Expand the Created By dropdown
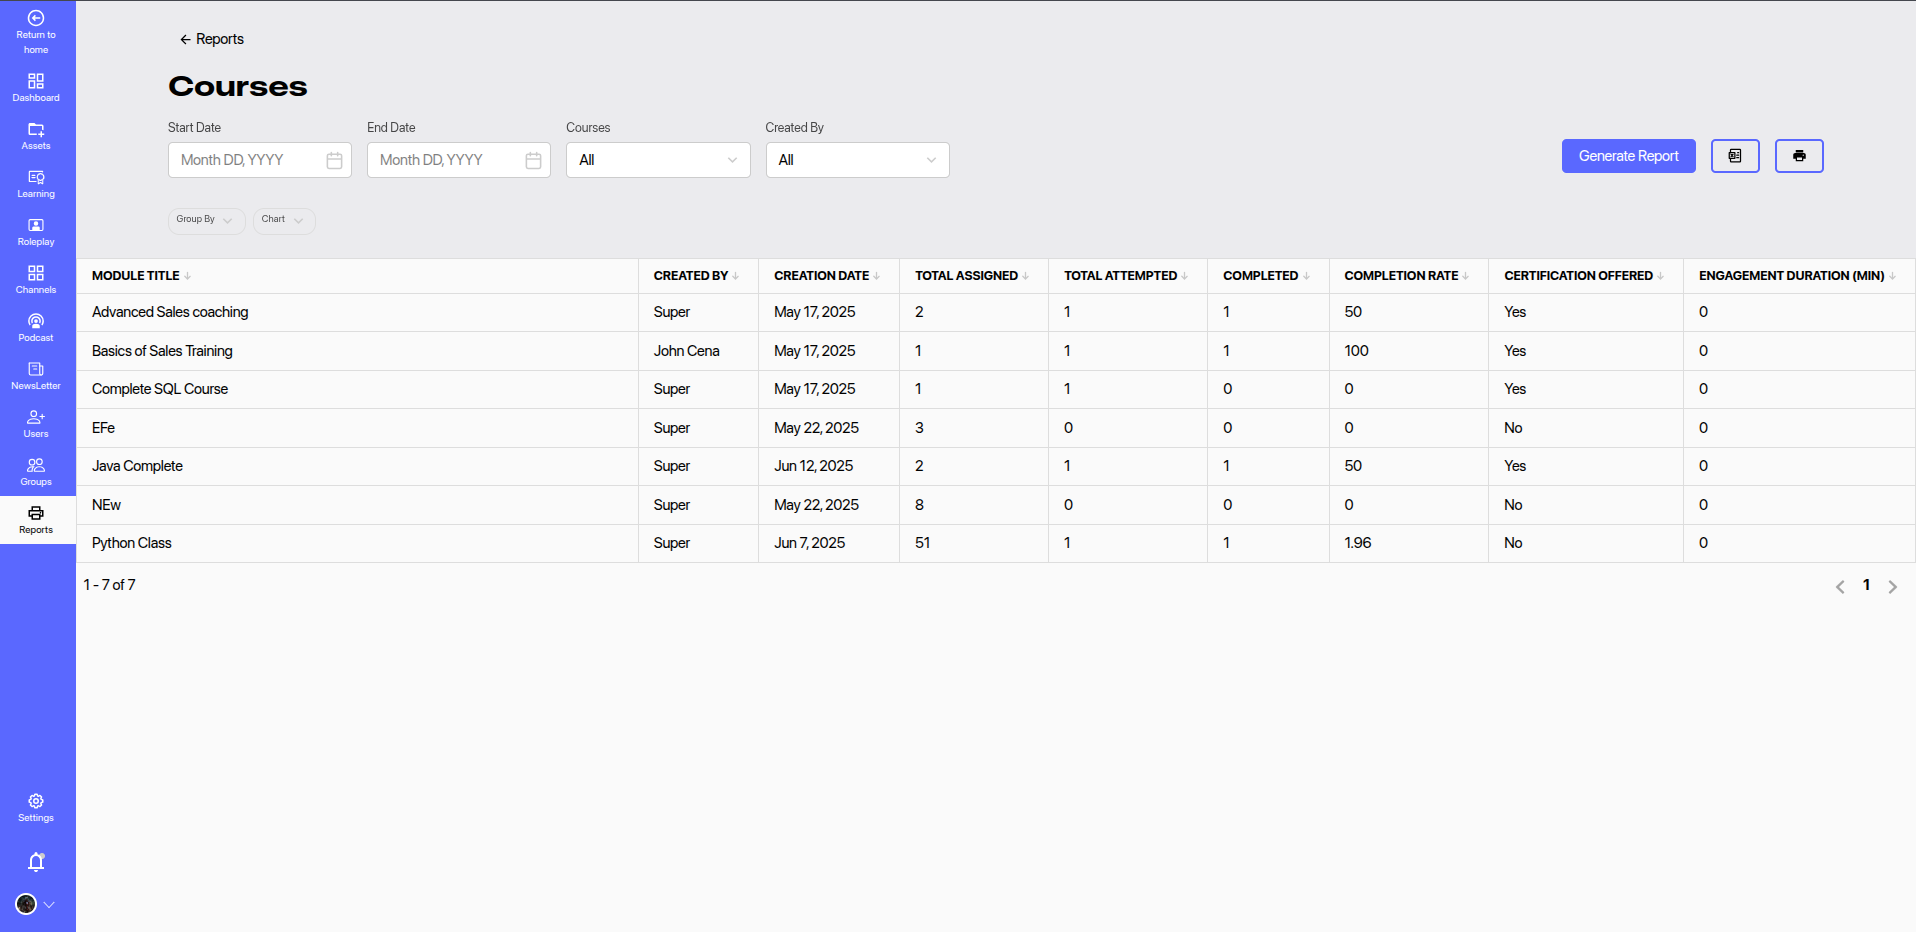The width and height of the screenshot is (1916, 932). (x=857, y=160)
